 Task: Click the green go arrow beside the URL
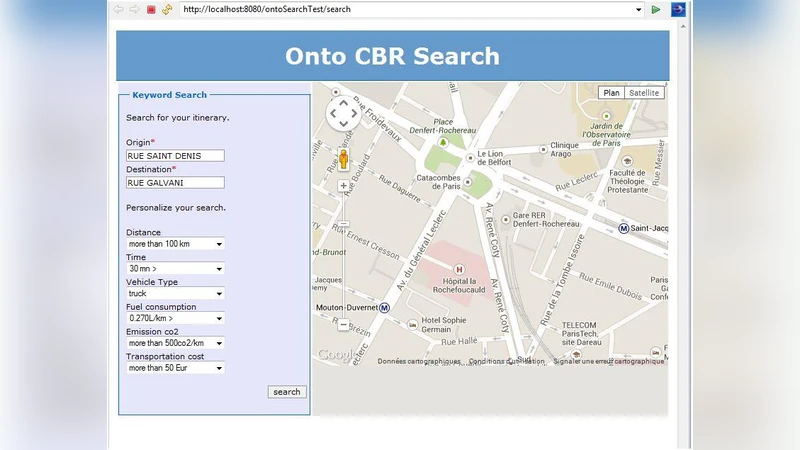pyautogui.click(x=656, y=9)
